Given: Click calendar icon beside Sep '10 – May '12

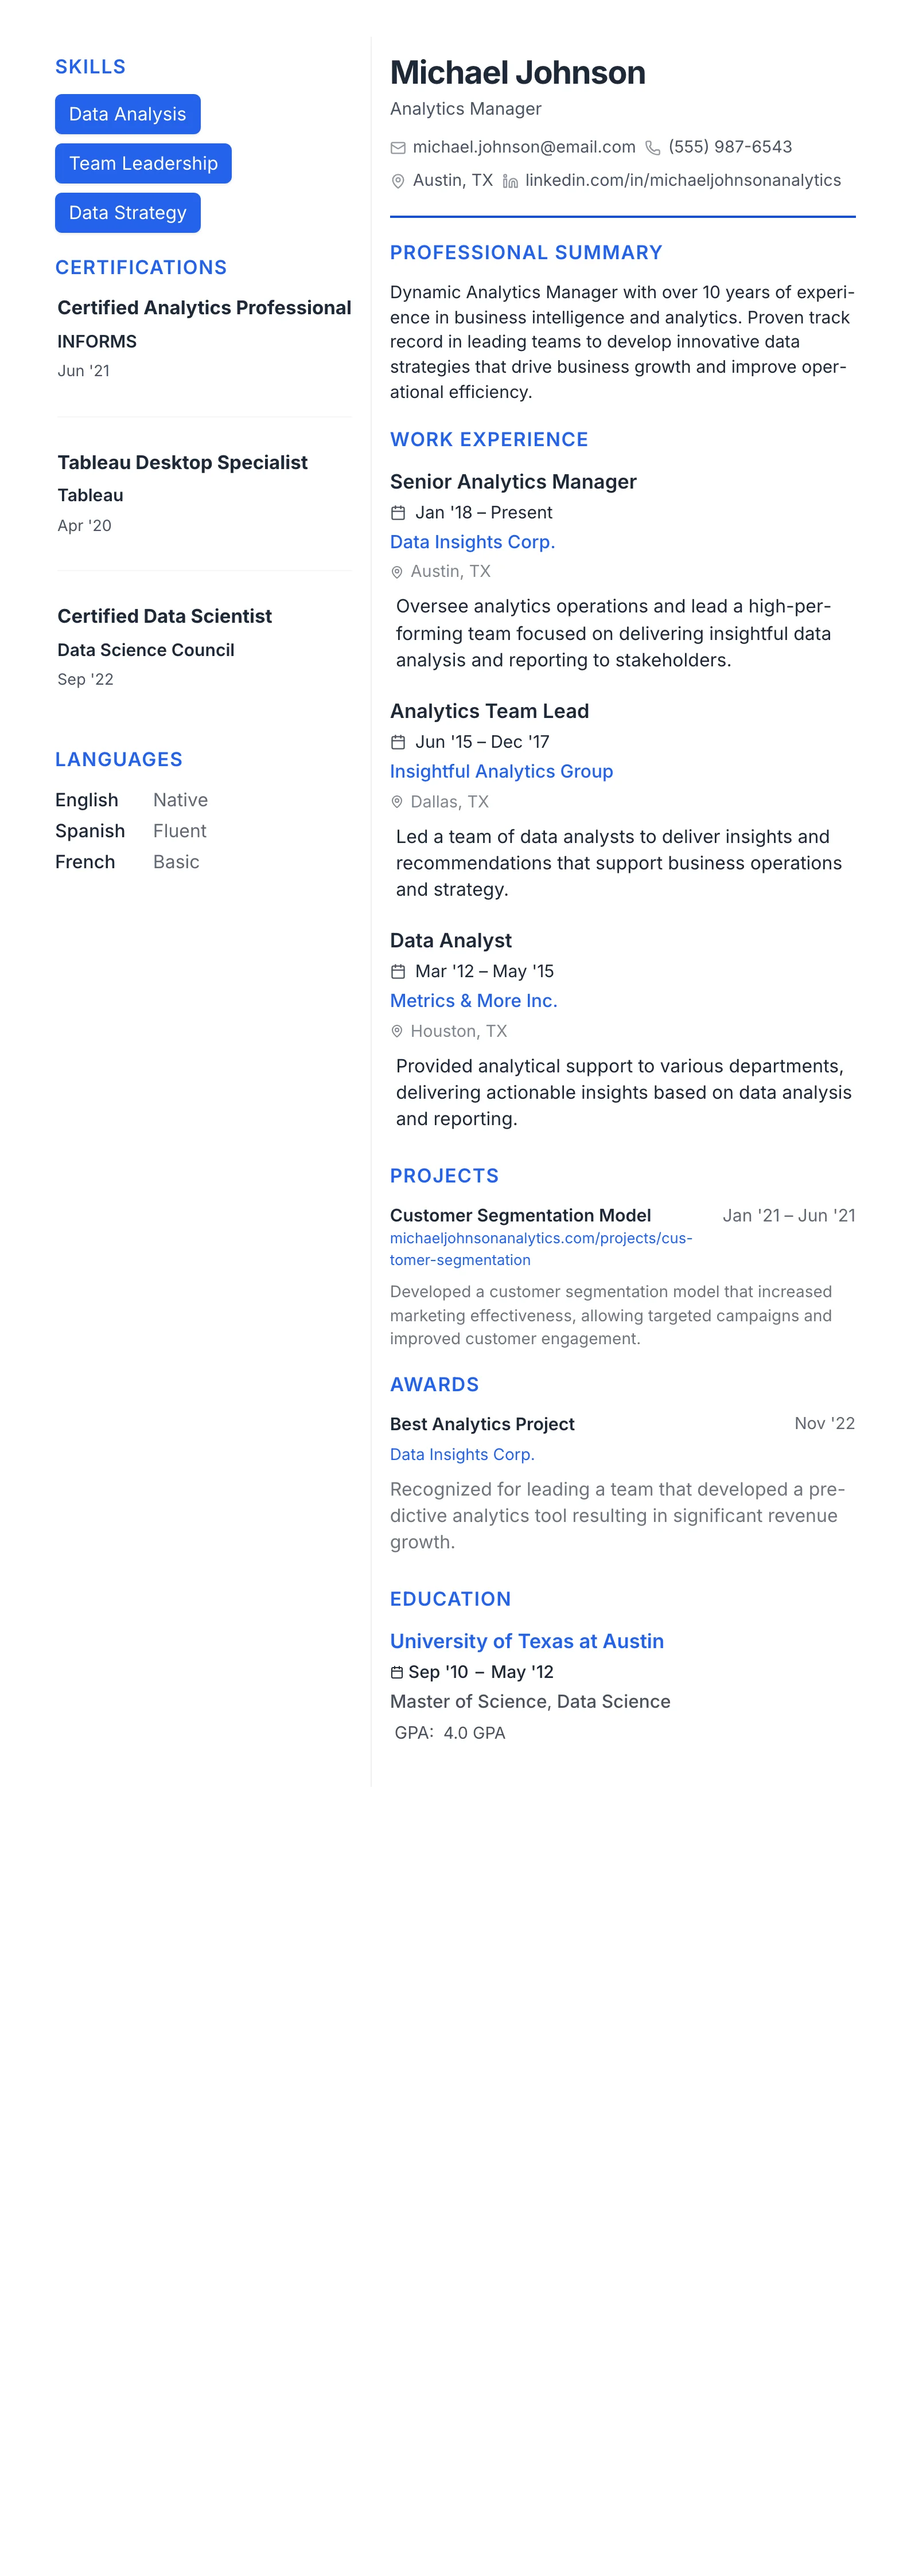Looking at the screenshot, I should 397,1672.
